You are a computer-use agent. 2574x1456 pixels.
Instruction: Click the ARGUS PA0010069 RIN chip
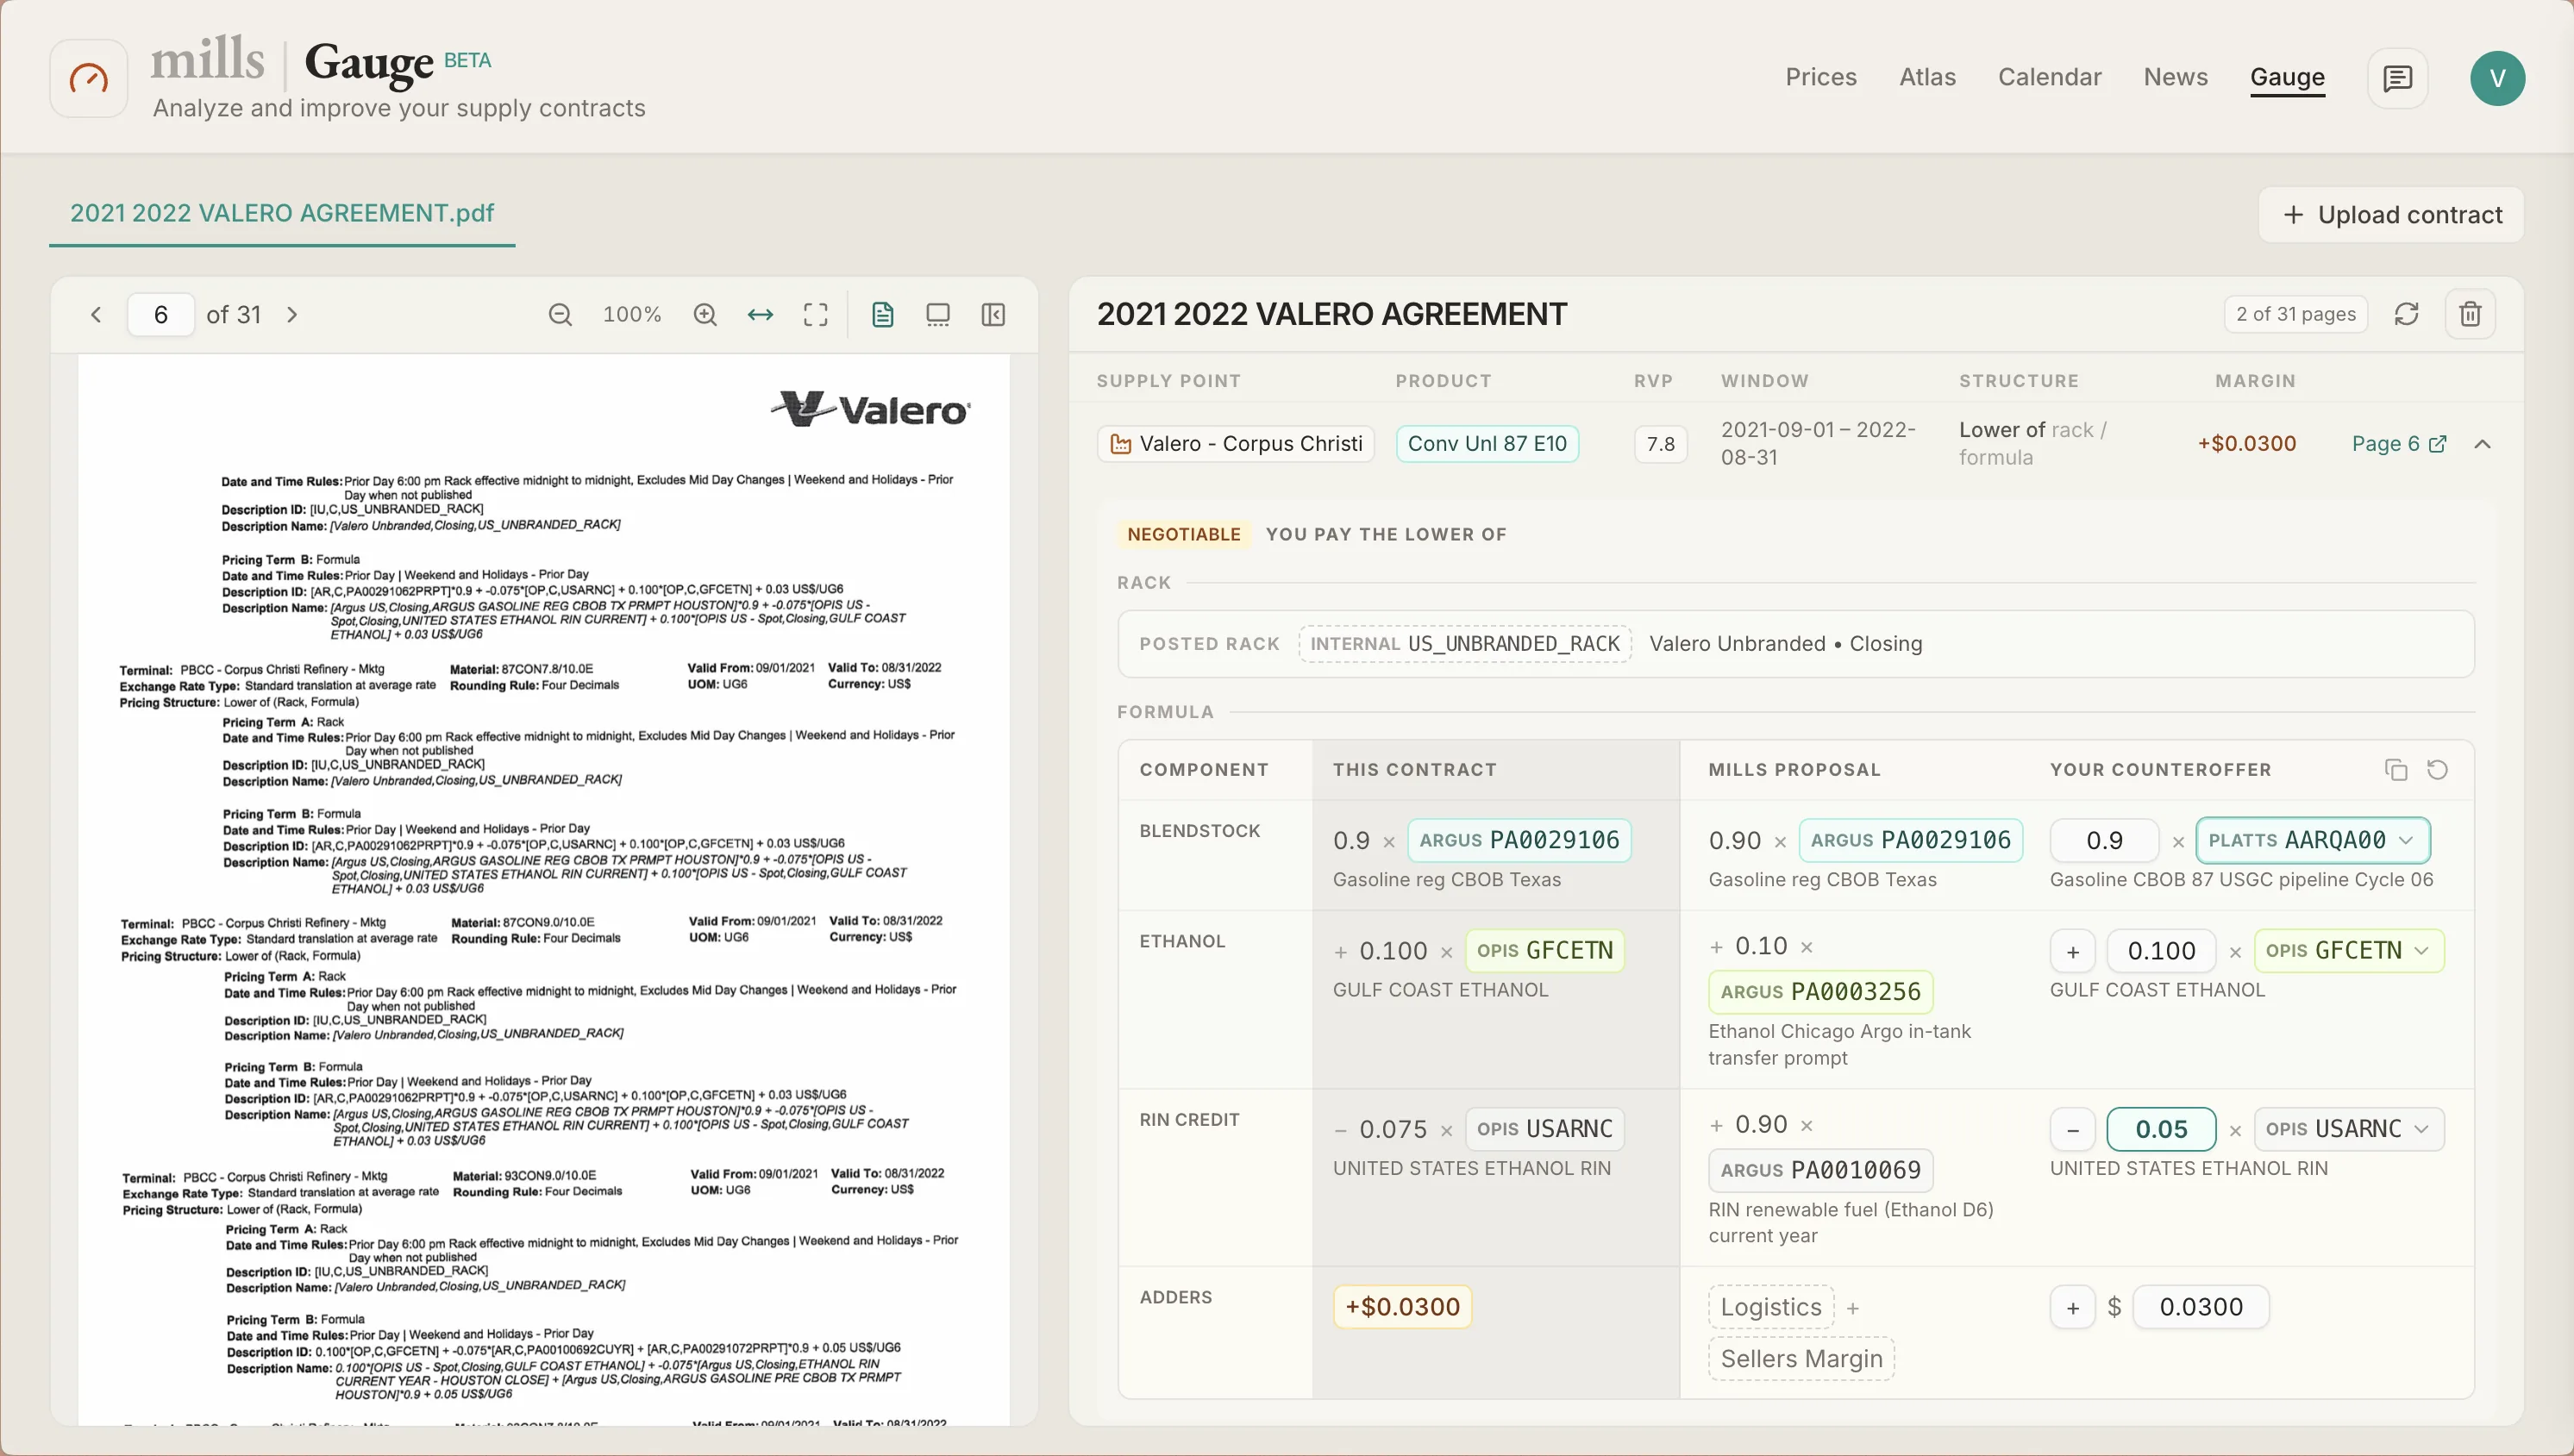[1820, 1170]
